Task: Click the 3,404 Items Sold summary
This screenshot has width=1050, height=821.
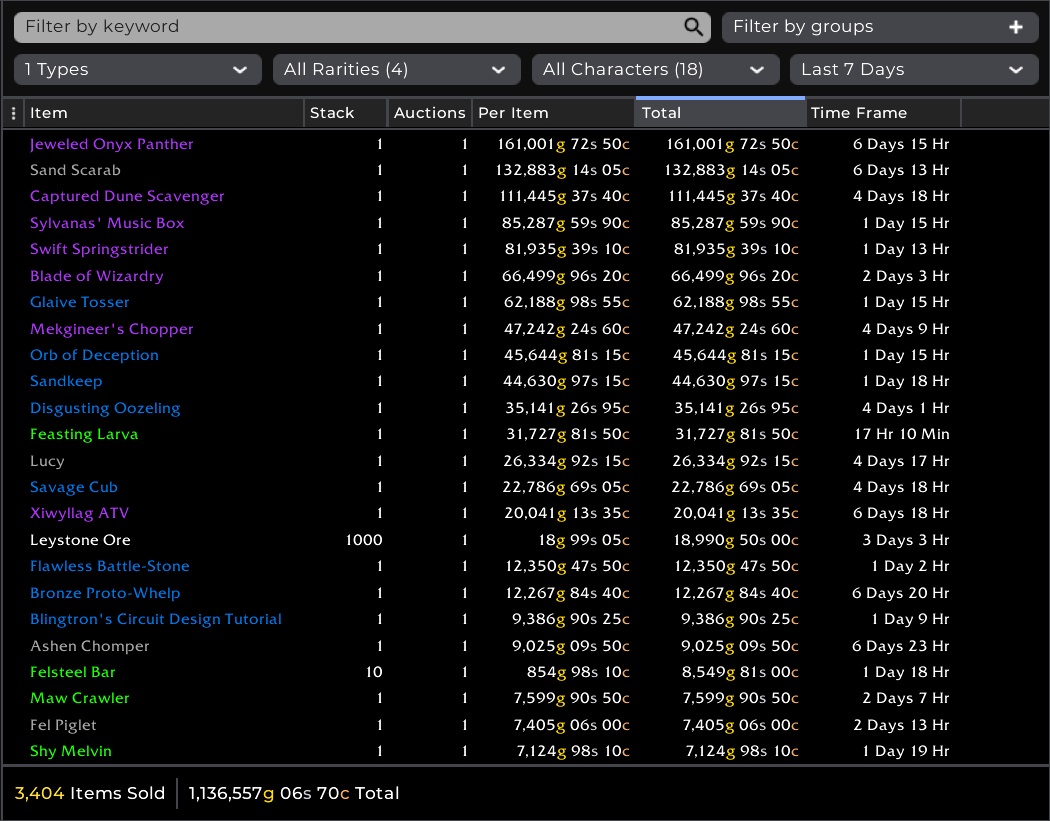Action: coord(90,793)
